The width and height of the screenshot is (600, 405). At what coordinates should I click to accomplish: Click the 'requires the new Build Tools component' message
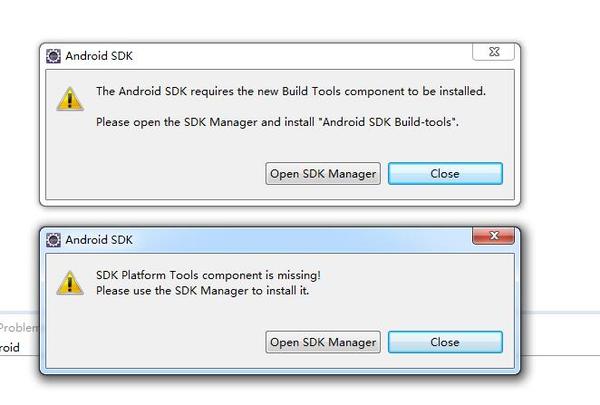point(291,91)
